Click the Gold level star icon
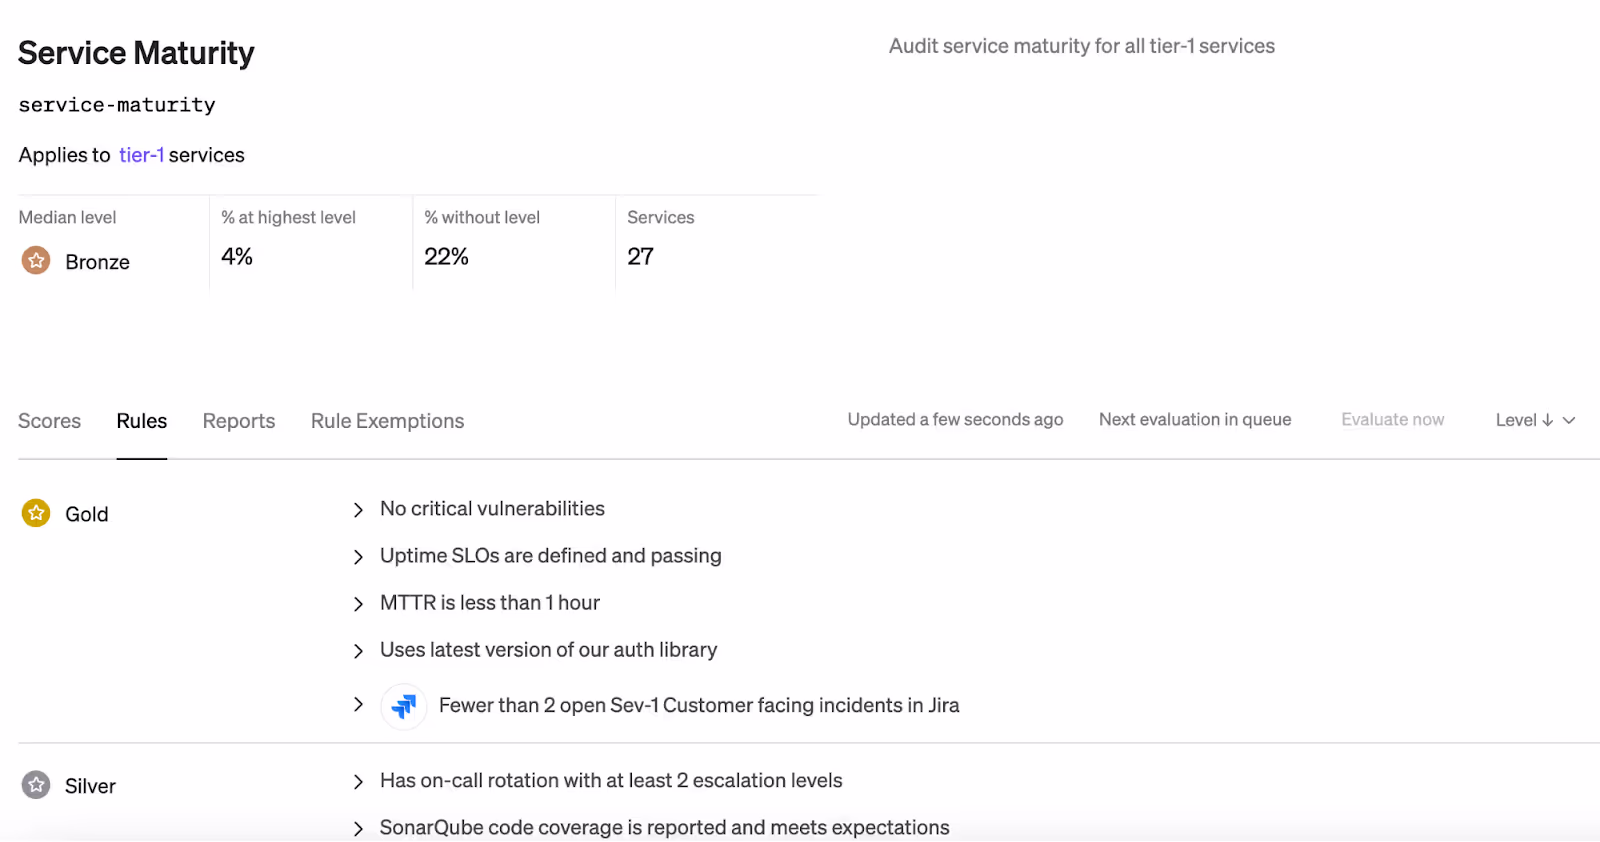Screen dimensions: 1600x842 [x=36, y=513]
